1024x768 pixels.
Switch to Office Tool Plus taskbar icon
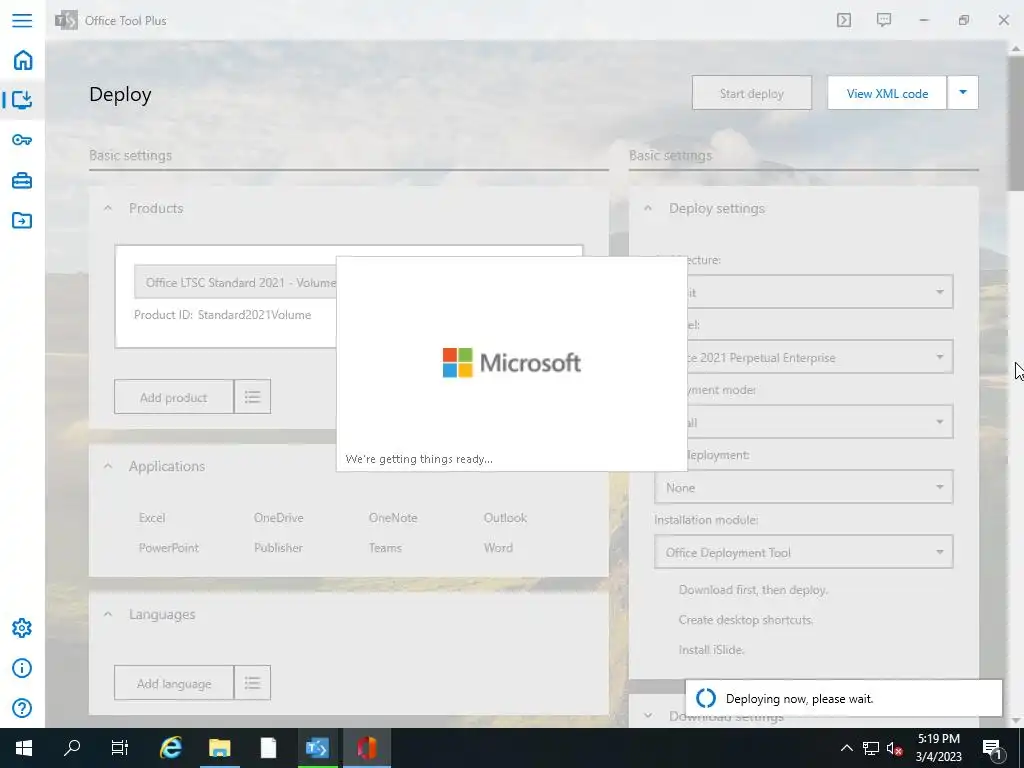pyautogui.click(x=317, y=748)
